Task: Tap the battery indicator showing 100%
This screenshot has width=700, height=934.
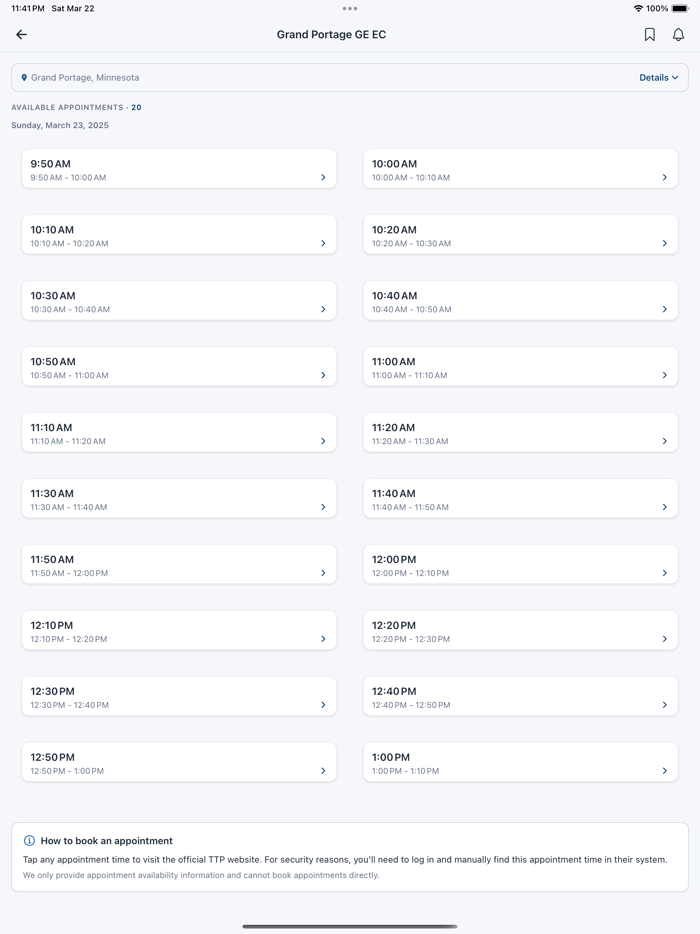Action: [682, 8]
